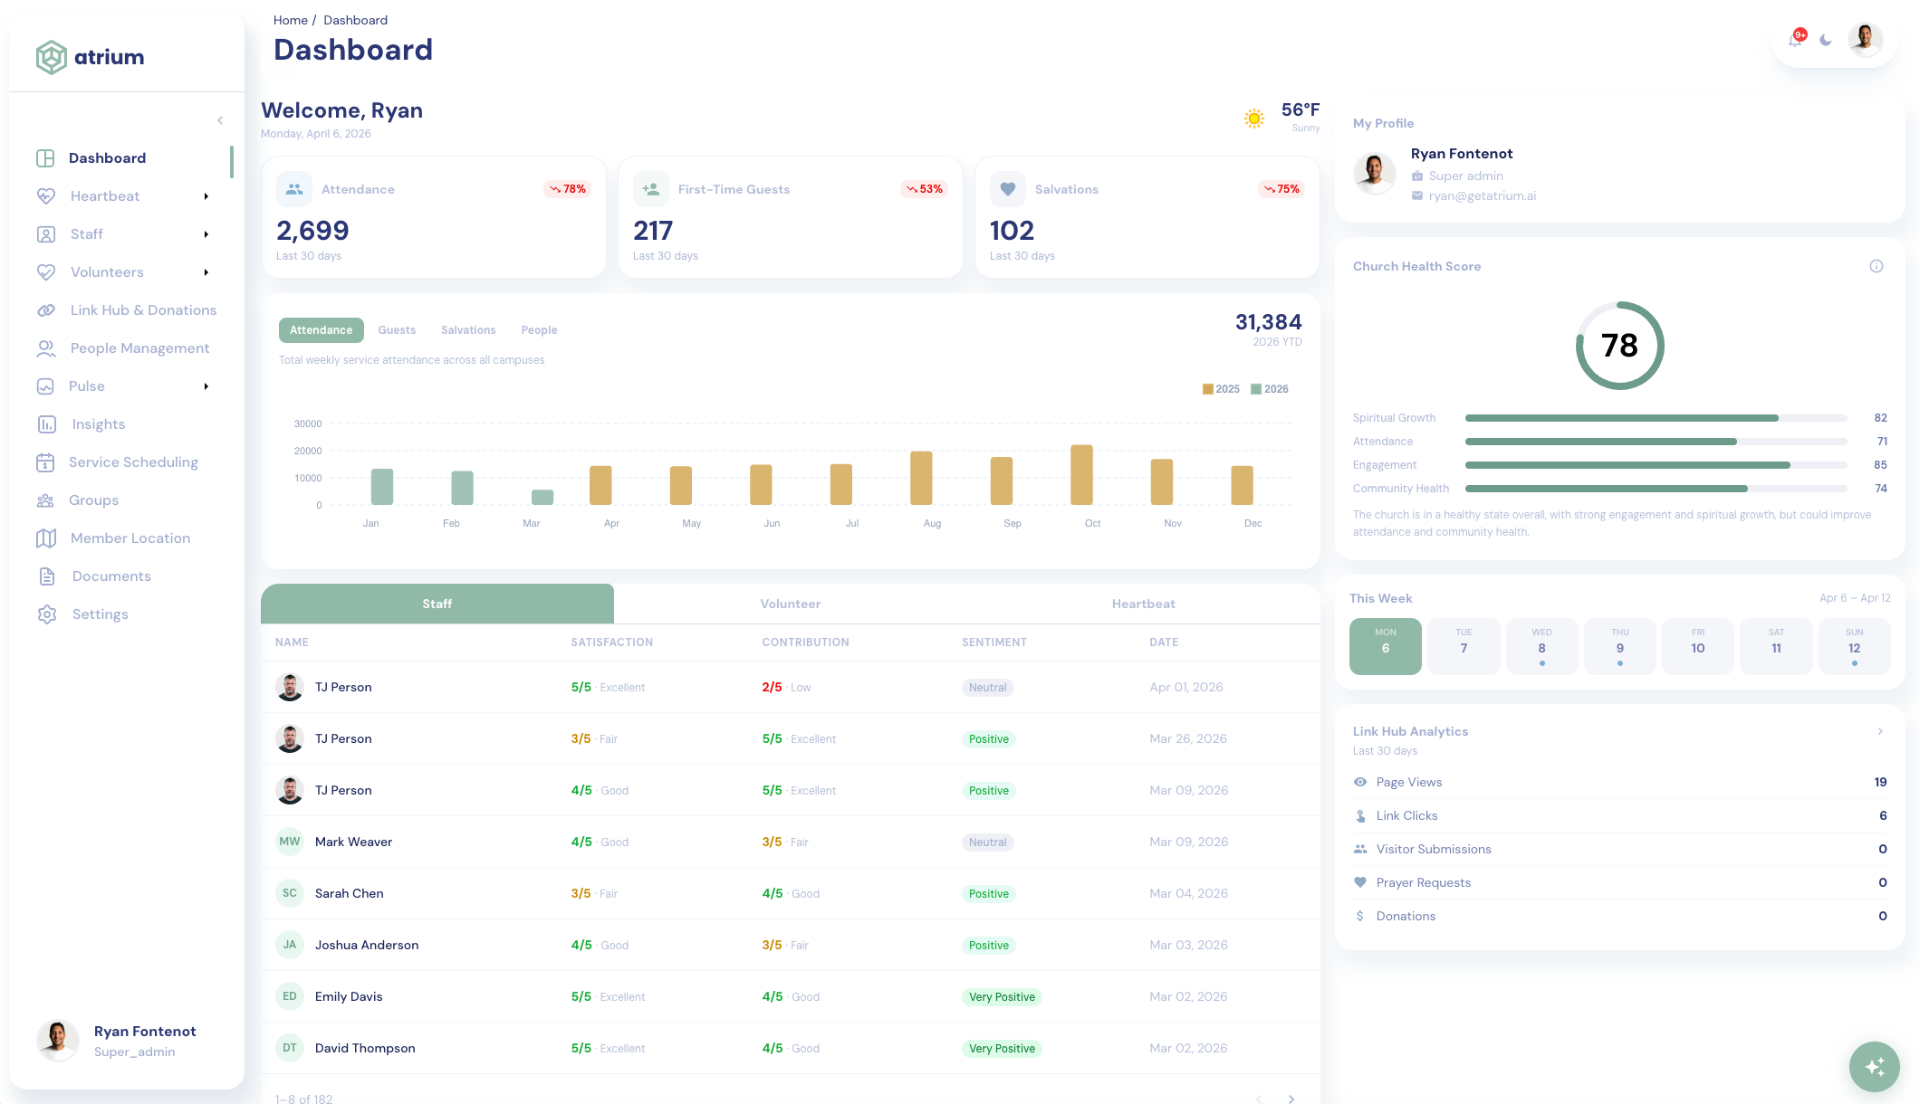
Task: Click the October attendance bar
Action: pos(1081,475)
